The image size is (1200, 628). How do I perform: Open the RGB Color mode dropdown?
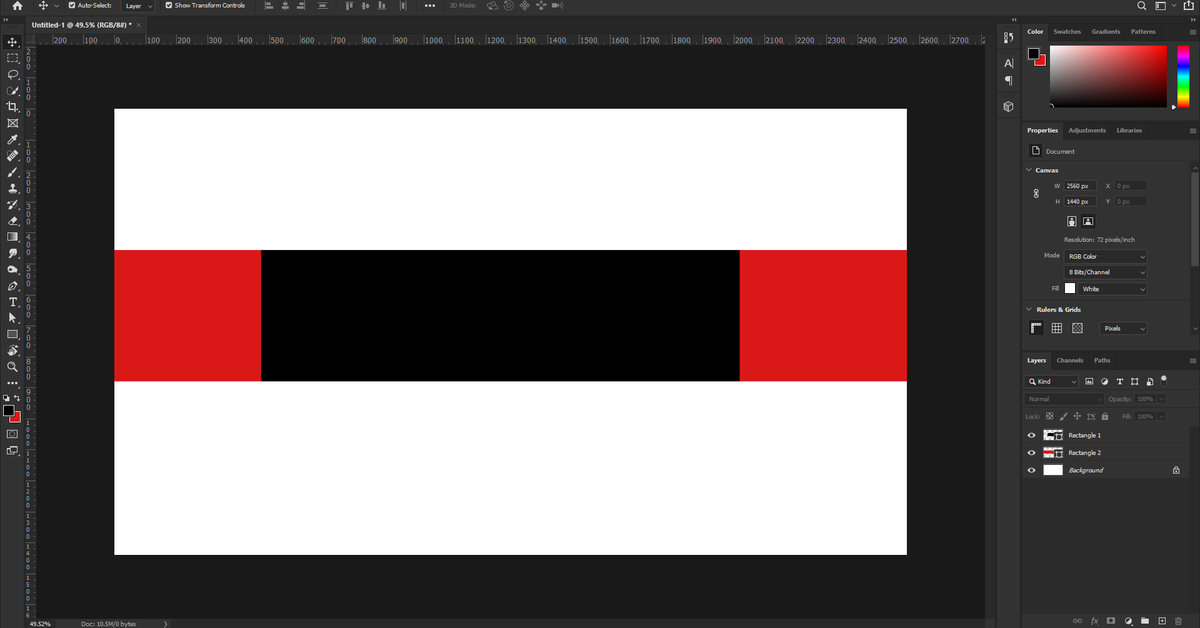[x=1105, y=257]
